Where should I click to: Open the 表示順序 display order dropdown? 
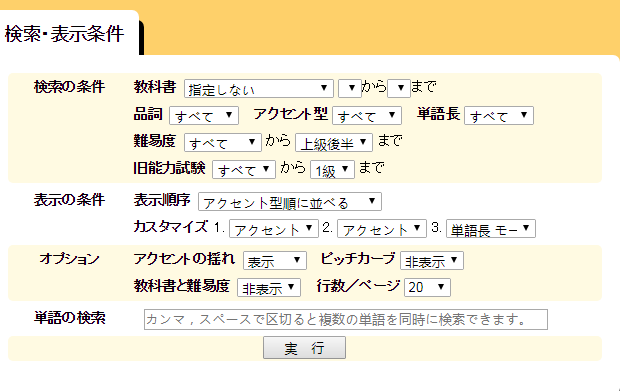pyautogui.click(x=290, y=202)
